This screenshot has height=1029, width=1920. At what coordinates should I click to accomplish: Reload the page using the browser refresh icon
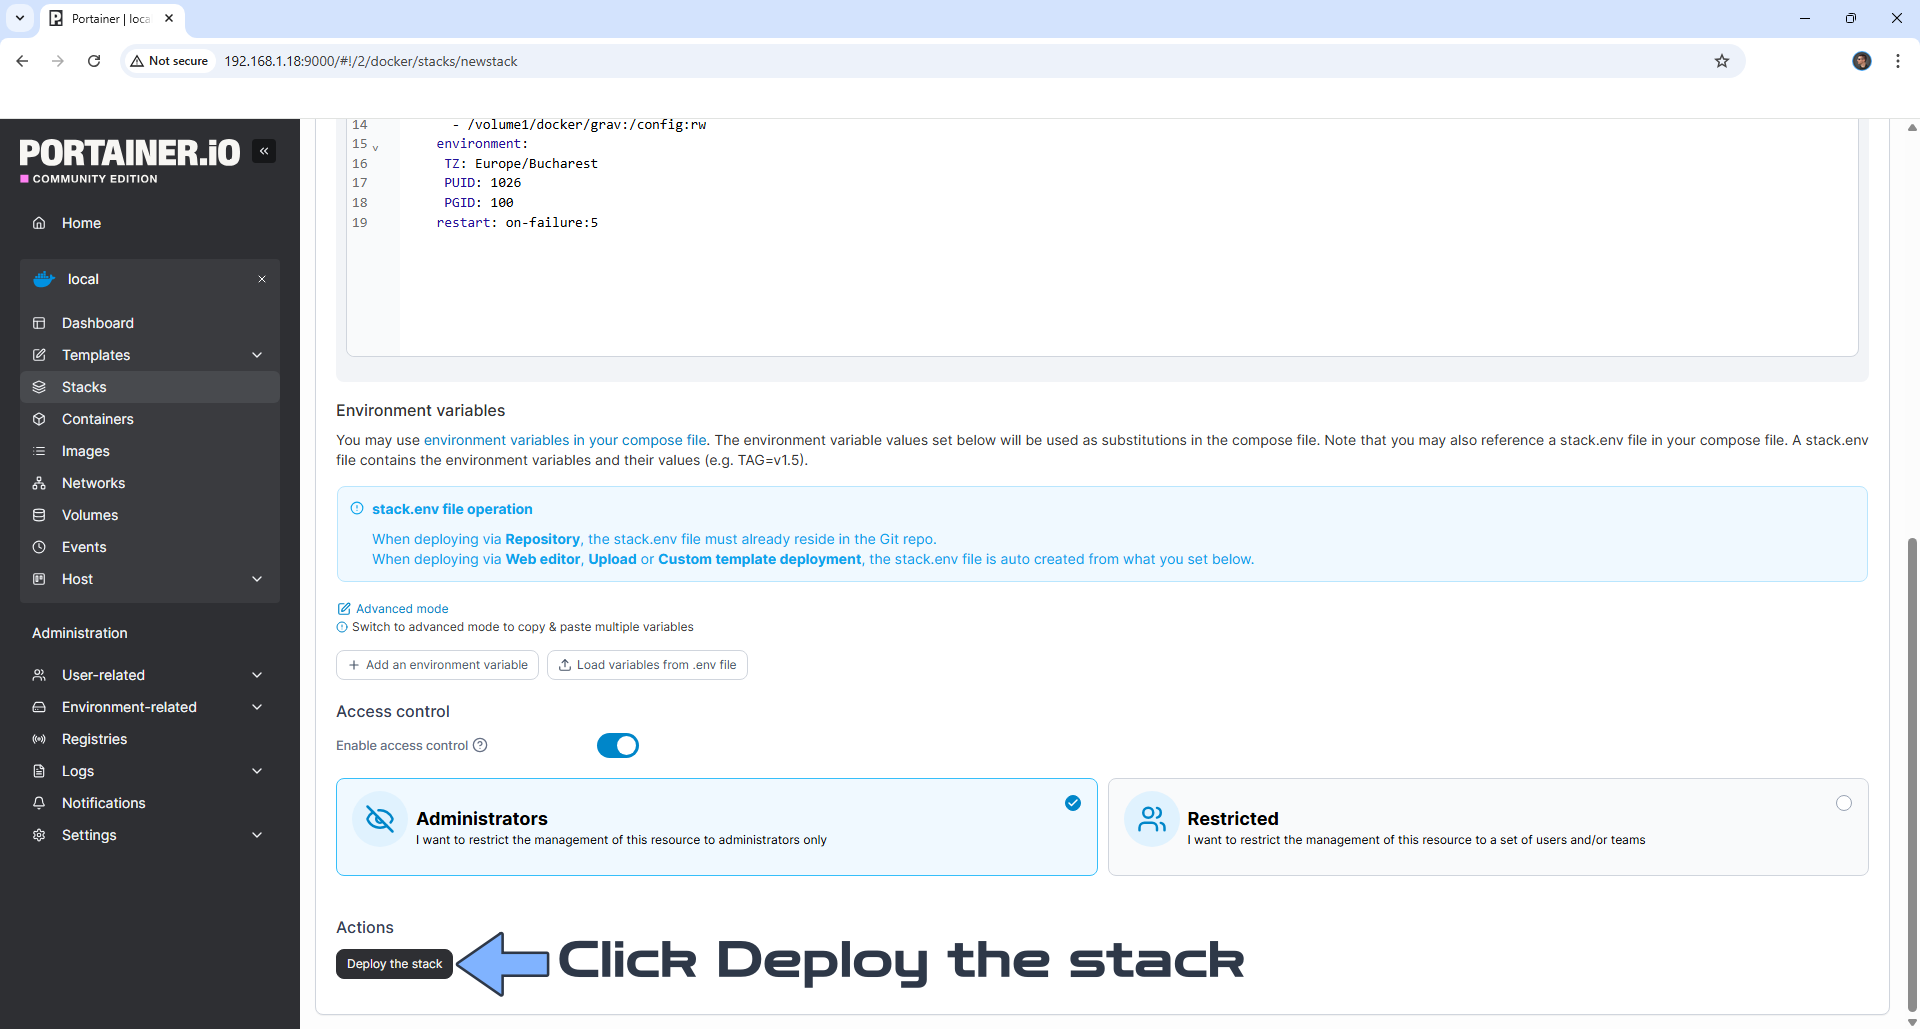[x=94, y=61]
